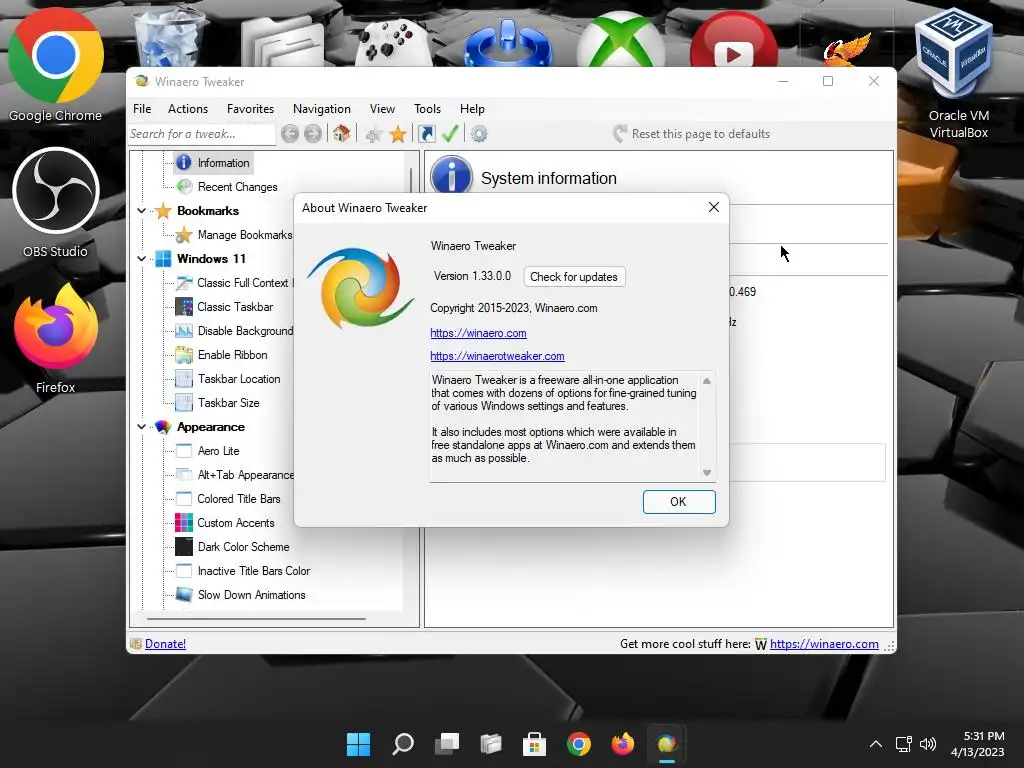Click description scroll up arrow in About dialog
Screen dimensions: 1024x768
707,381
